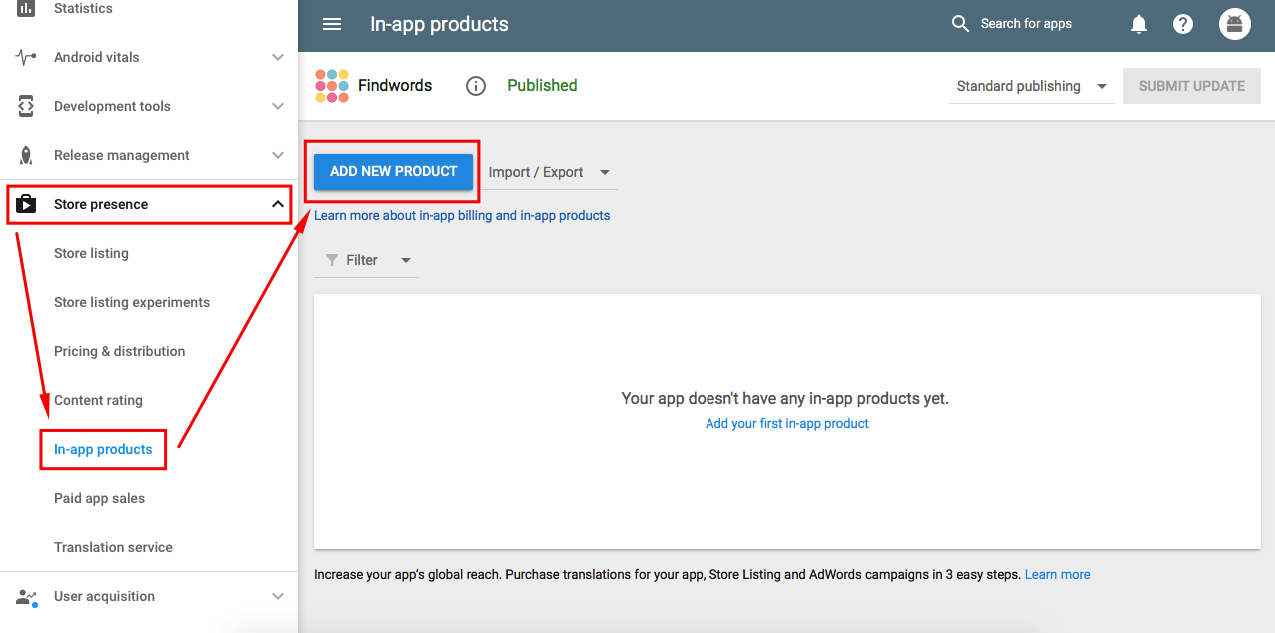Click the Findwords app name
The width and height of the screenshot is (1275, 633).
395,86
